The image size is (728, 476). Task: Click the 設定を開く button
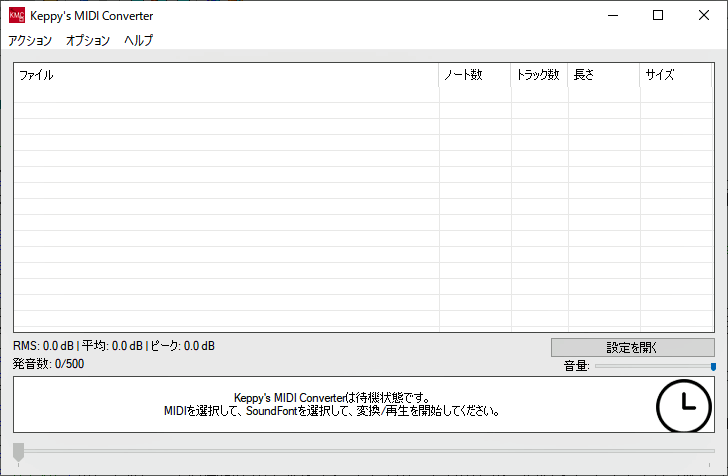632,347
